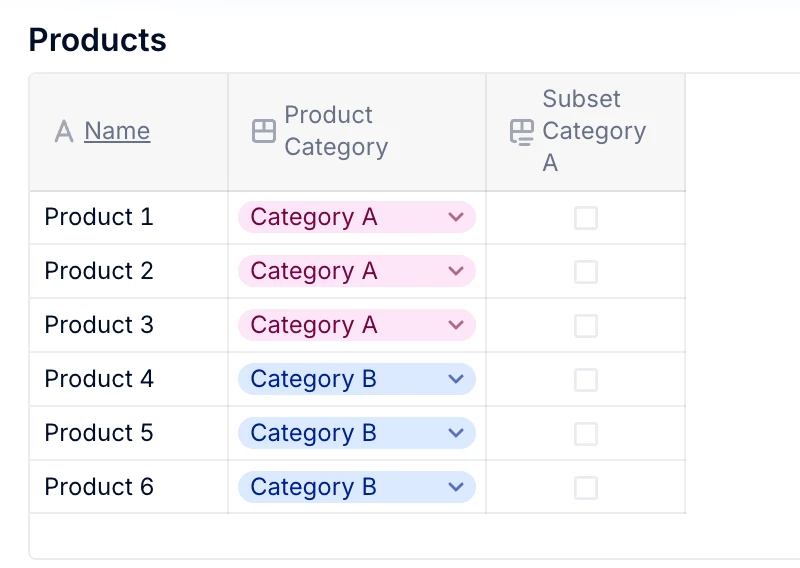Enable the checkbox for Product 3
The width and height of the screenshot is (800, 568).
click(x=586, y=326)
